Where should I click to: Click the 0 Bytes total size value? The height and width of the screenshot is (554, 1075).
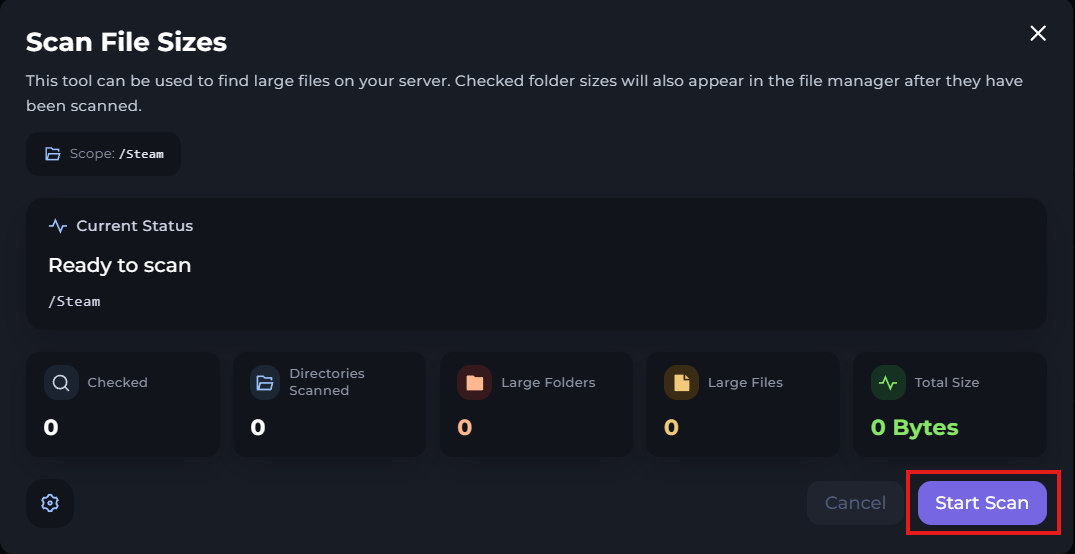tap(914, 428)
